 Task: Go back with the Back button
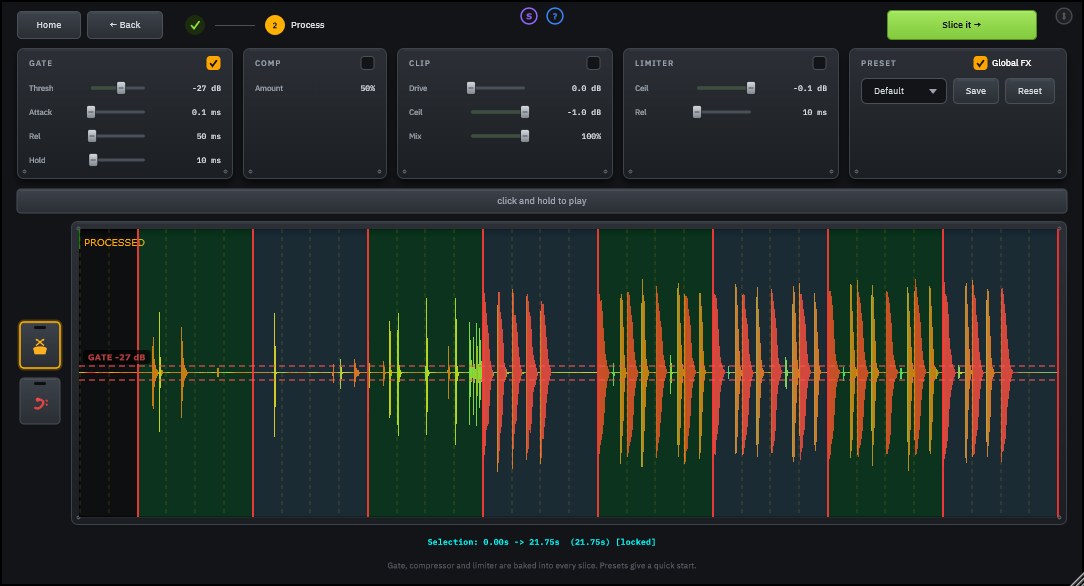125,25
